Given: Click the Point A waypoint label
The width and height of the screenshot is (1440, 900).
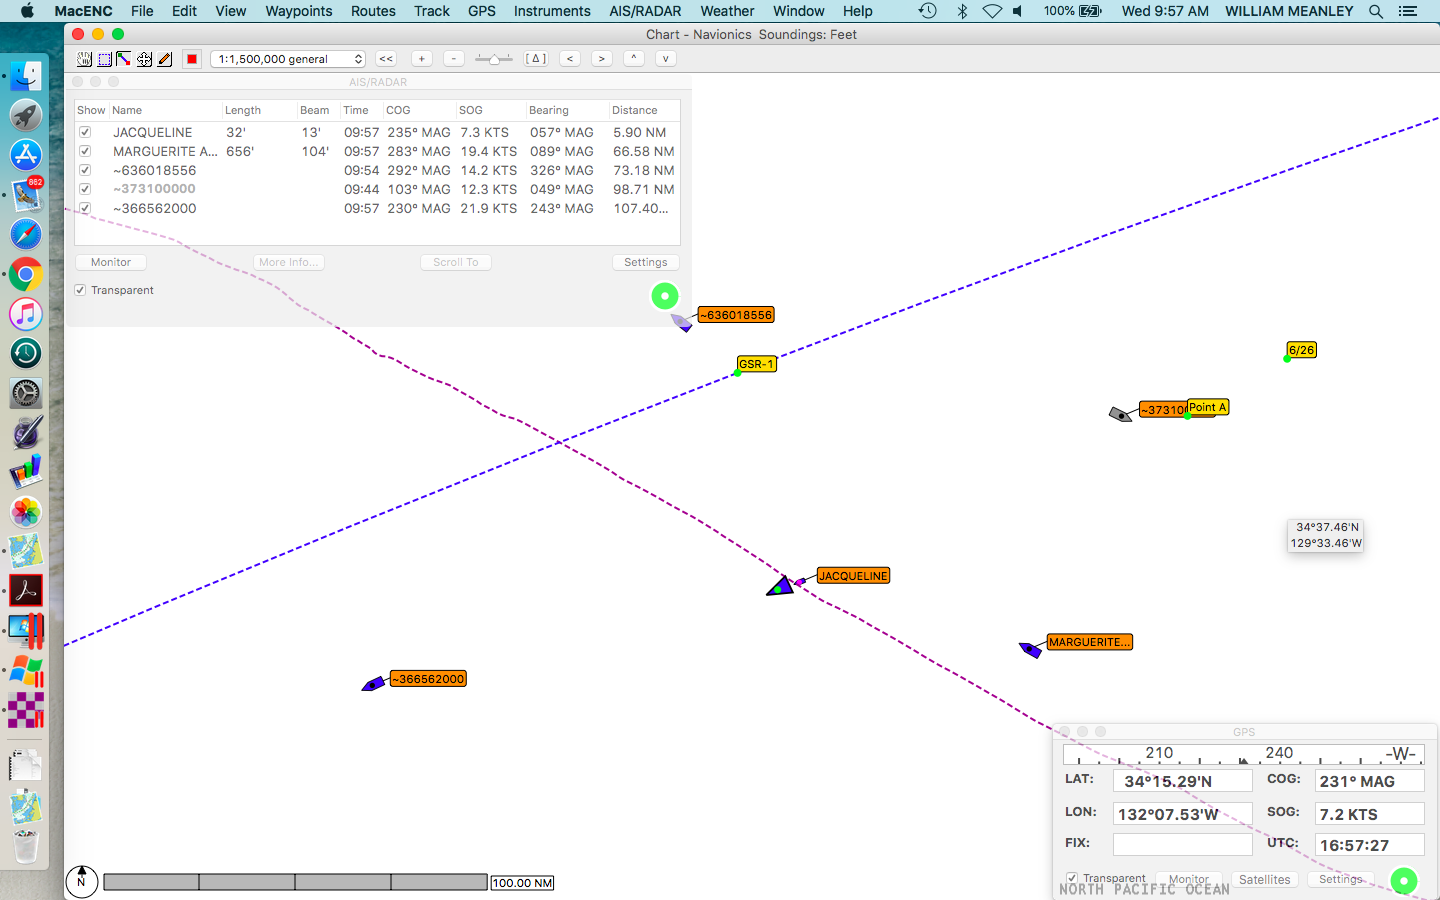Looking at the screenshot, I should (x=1208, y=407).
